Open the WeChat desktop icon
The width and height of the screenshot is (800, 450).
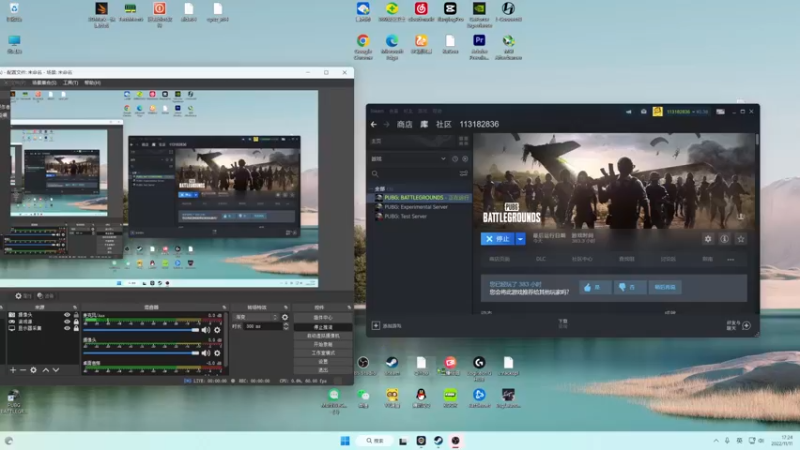point(363,398)
